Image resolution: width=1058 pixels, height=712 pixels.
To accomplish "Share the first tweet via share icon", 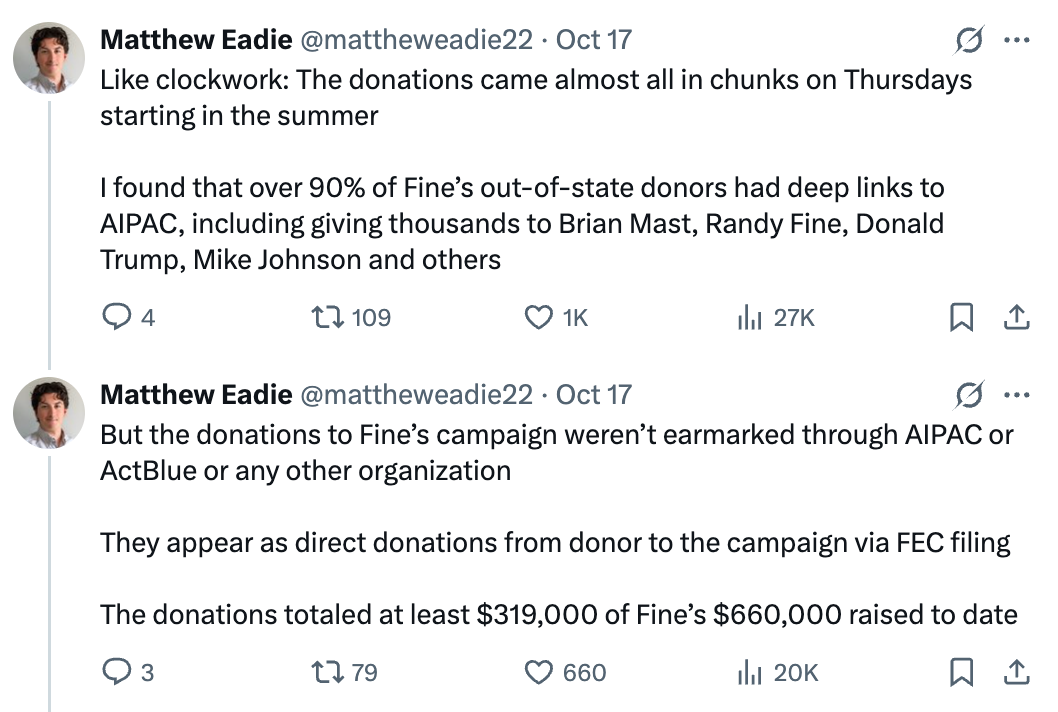I will tap(1016, 318).
